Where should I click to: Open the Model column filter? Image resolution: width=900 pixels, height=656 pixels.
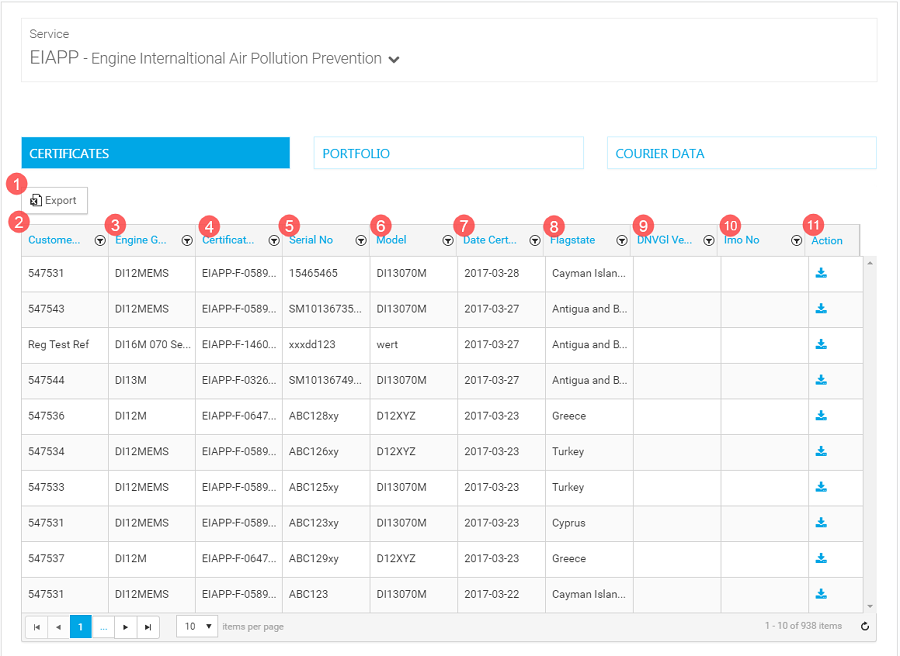(x=447, y=240)
